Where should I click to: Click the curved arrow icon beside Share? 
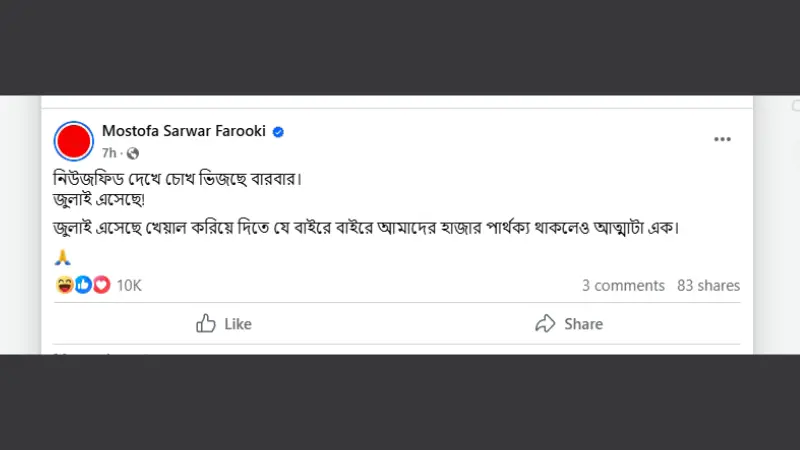(545, 323)
